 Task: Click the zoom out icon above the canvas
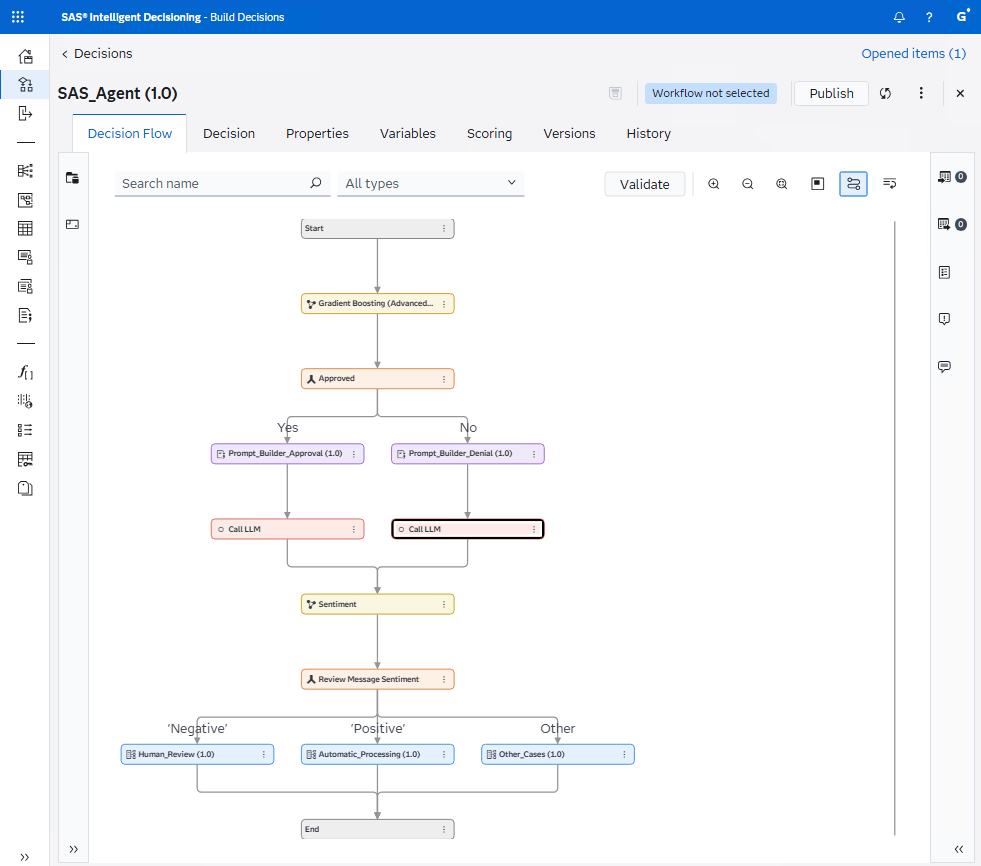tap(748, 184)
